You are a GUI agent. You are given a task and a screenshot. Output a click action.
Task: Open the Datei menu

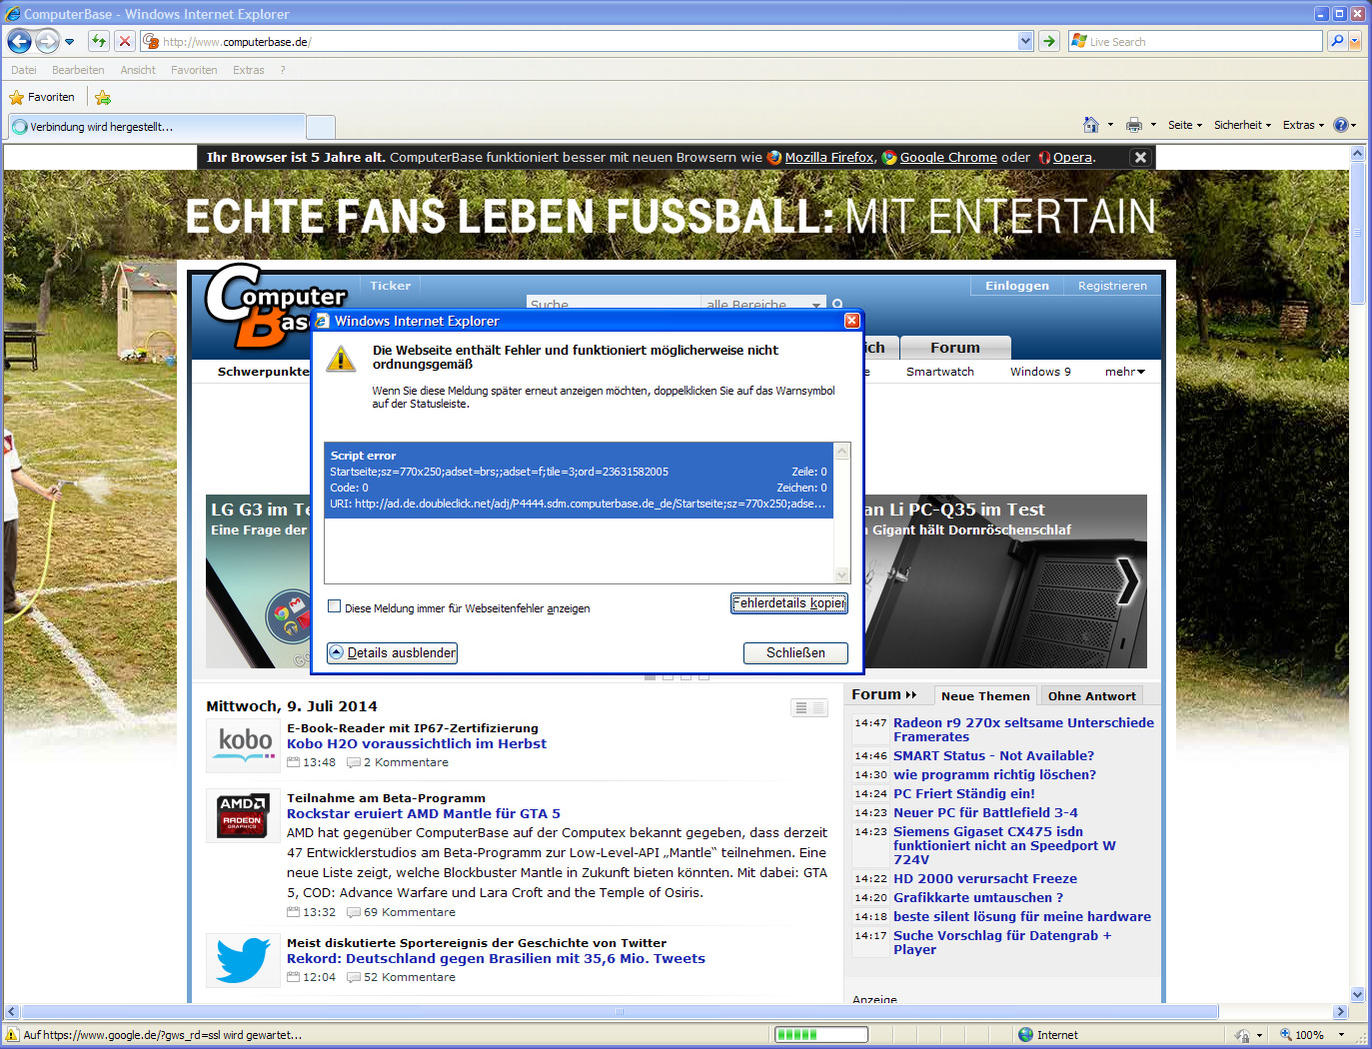point(24,70)
